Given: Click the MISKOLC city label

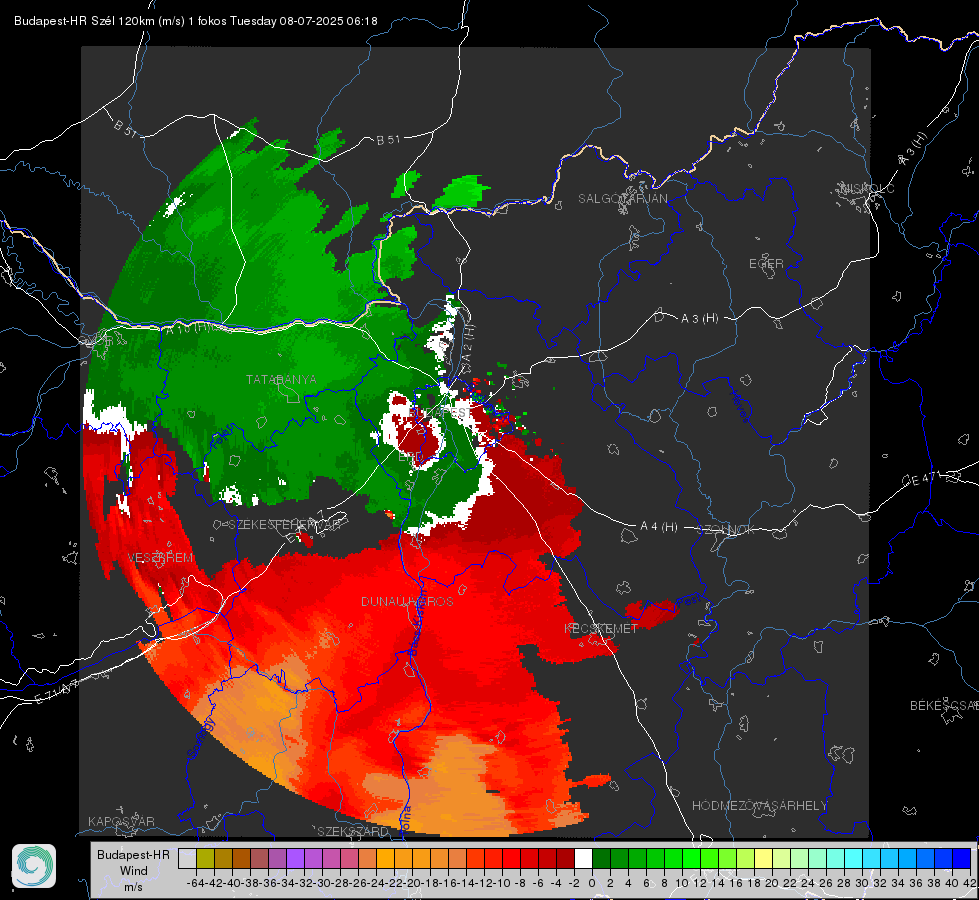Looking at the screenshot, I should coord(867,188).
